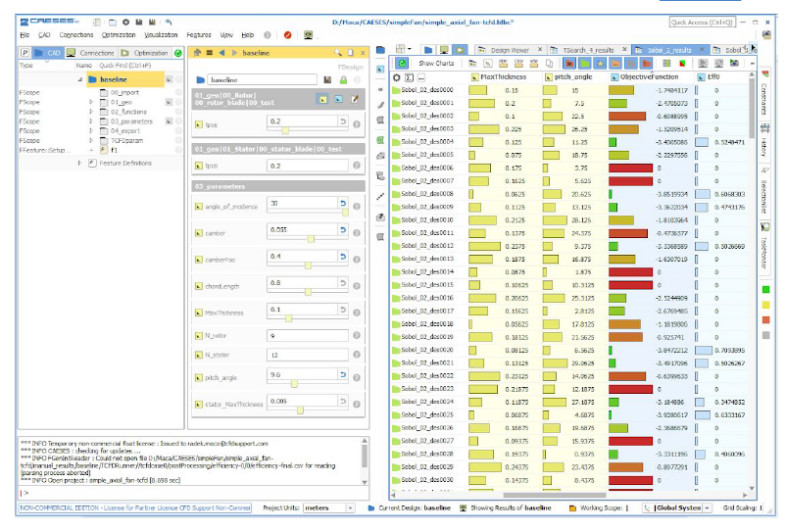Expand the 02_functions tree node

pyautogui.click(x=91, y=112)
